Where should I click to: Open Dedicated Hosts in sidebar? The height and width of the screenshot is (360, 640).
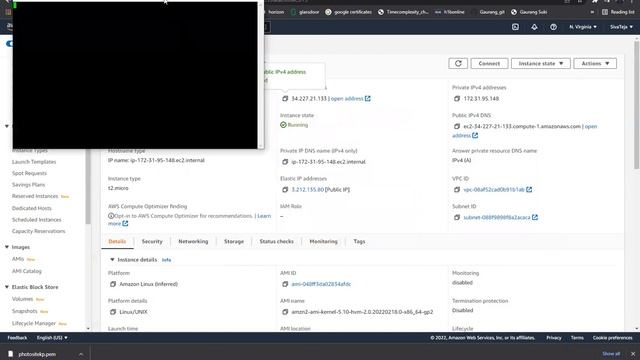click(x=32, y=208)
